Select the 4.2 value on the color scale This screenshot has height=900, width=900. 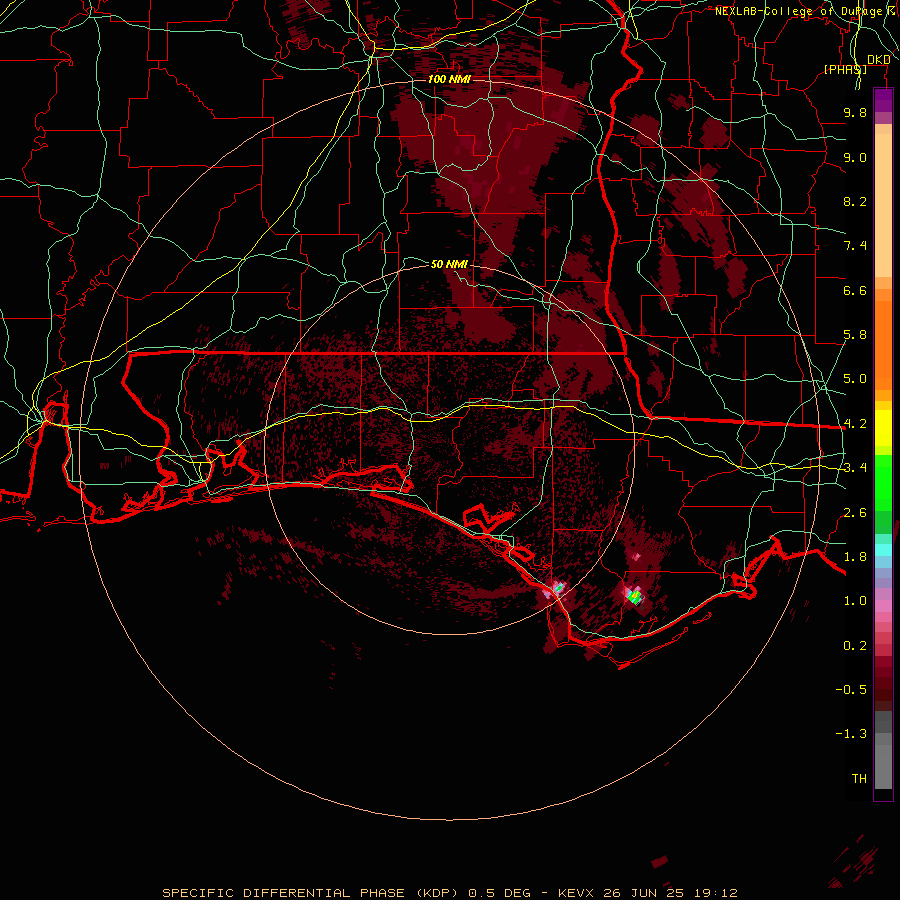tap(855, 424)
